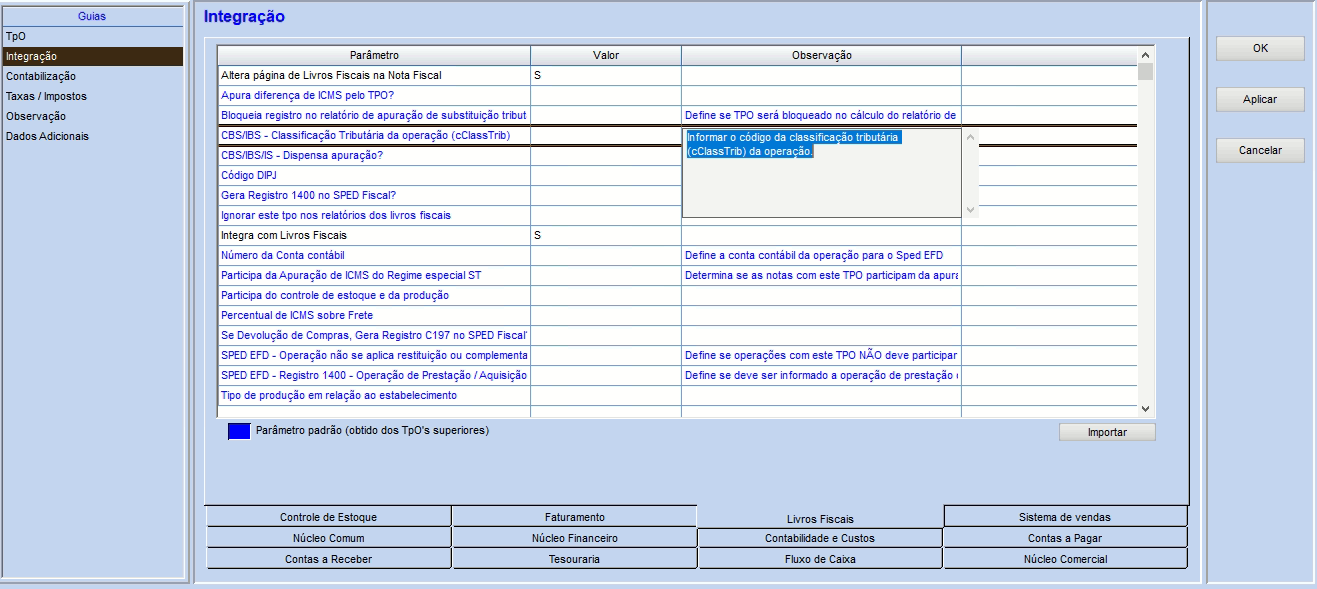Image resolution: width=1317 pixels, height=589 pixels.
Task: Click the Cancelar button
Action: coord(1259,150)
